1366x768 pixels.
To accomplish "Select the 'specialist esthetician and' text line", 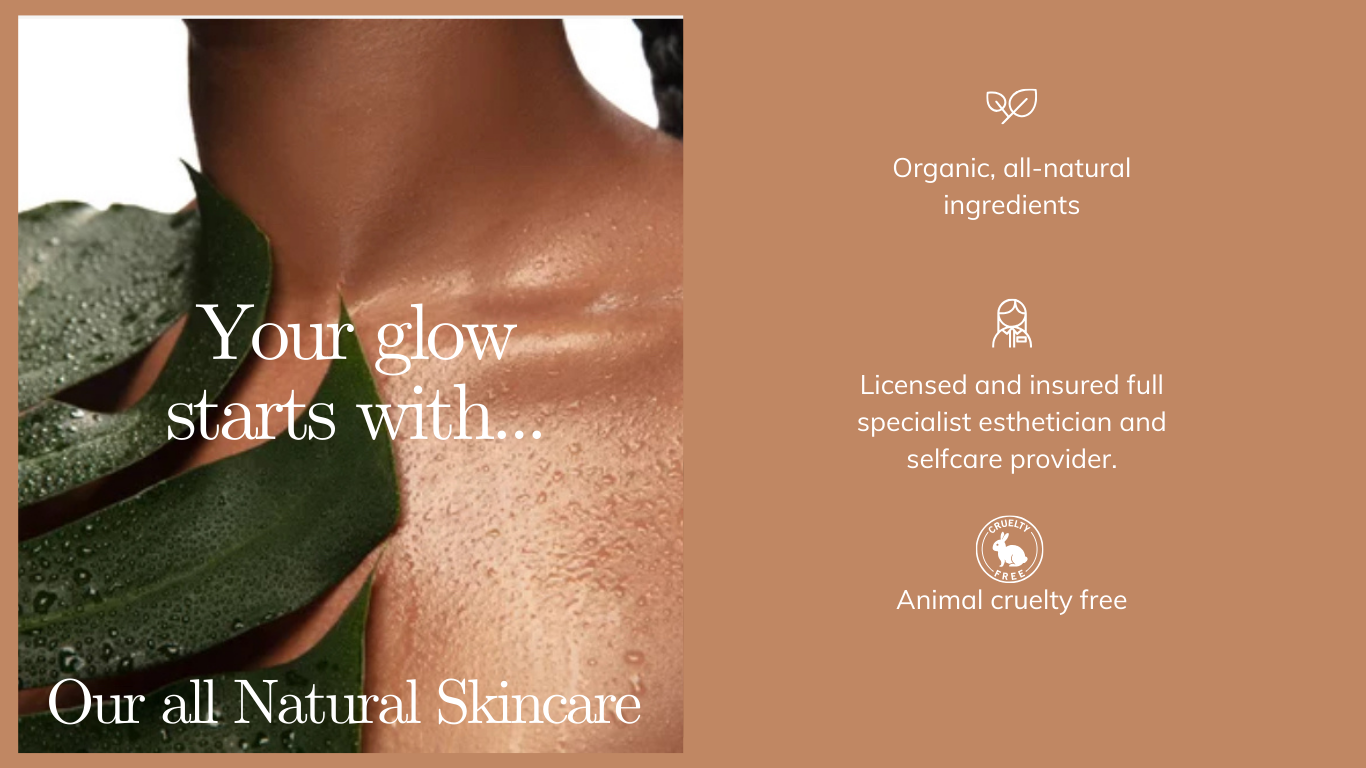I will [1011, 422].
